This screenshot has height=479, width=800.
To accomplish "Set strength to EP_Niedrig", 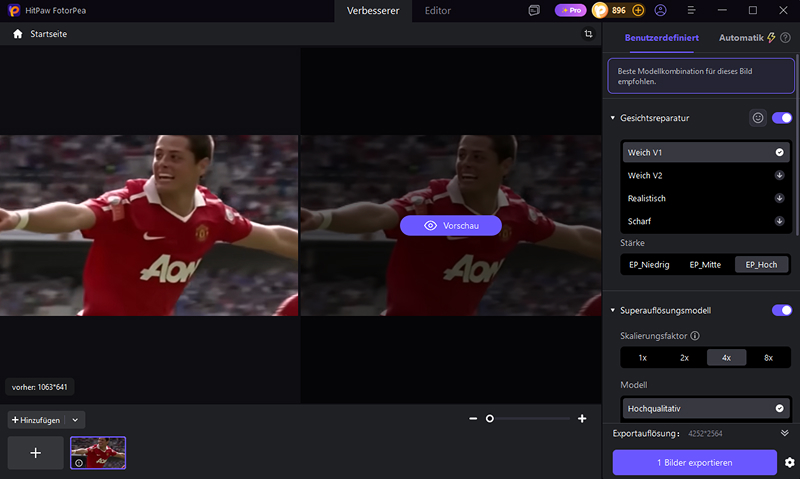I will click(x=649, y=265).
